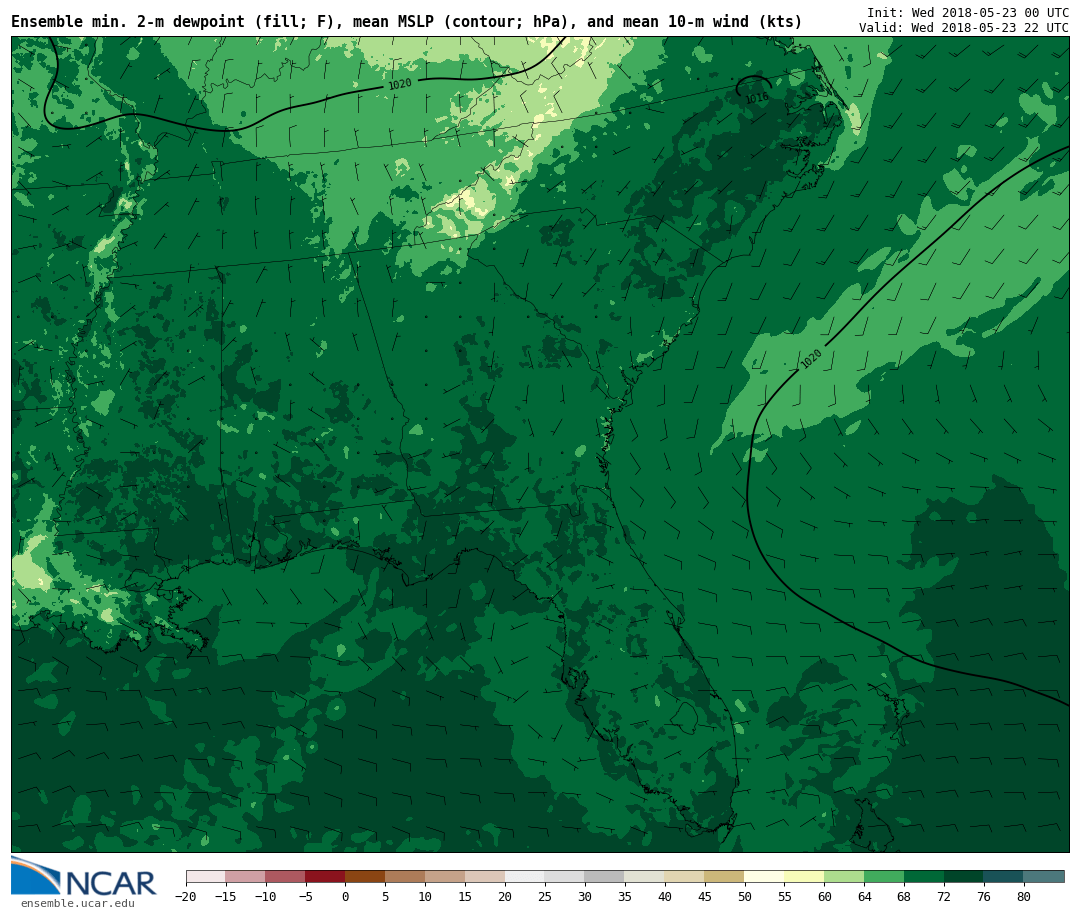
Task: Select the Valid timestamp text
Action: point(963,28)
